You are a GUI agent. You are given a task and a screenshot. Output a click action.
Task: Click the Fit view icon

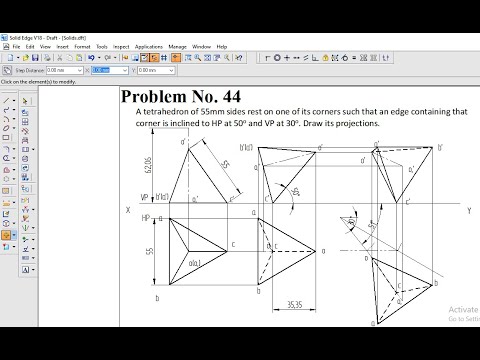tap(207, 58)
